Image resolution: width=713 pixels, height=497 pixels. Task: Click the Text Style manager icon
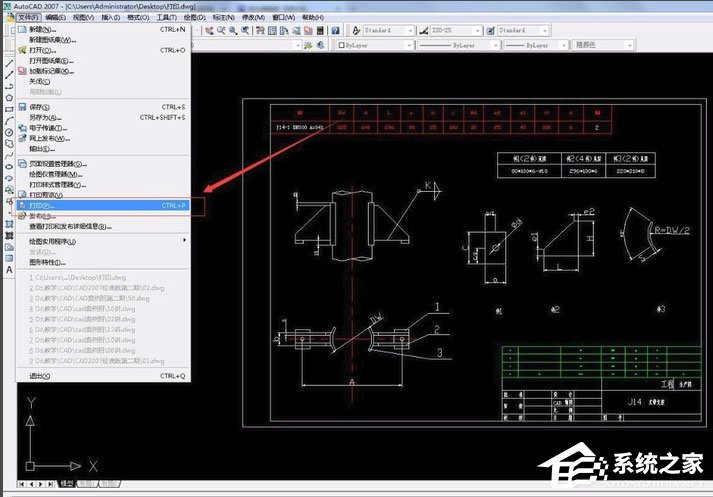click(x=356, y=30)
